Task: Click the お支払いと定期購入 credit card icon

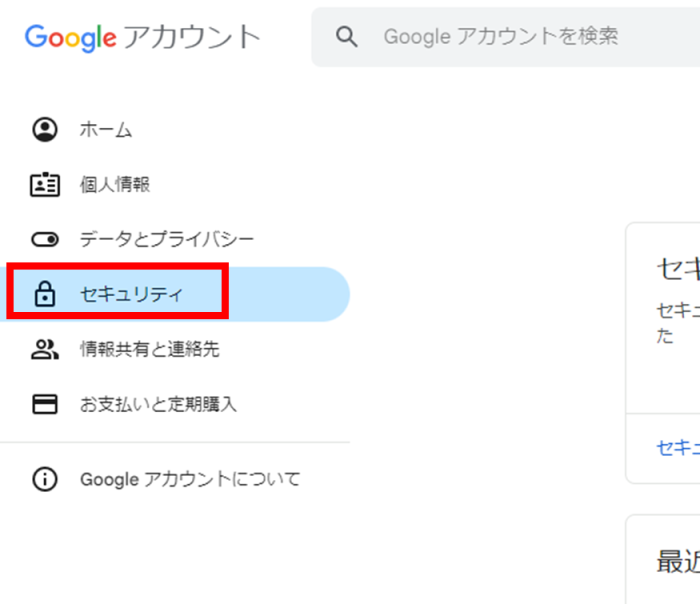Action: [45, 405]
